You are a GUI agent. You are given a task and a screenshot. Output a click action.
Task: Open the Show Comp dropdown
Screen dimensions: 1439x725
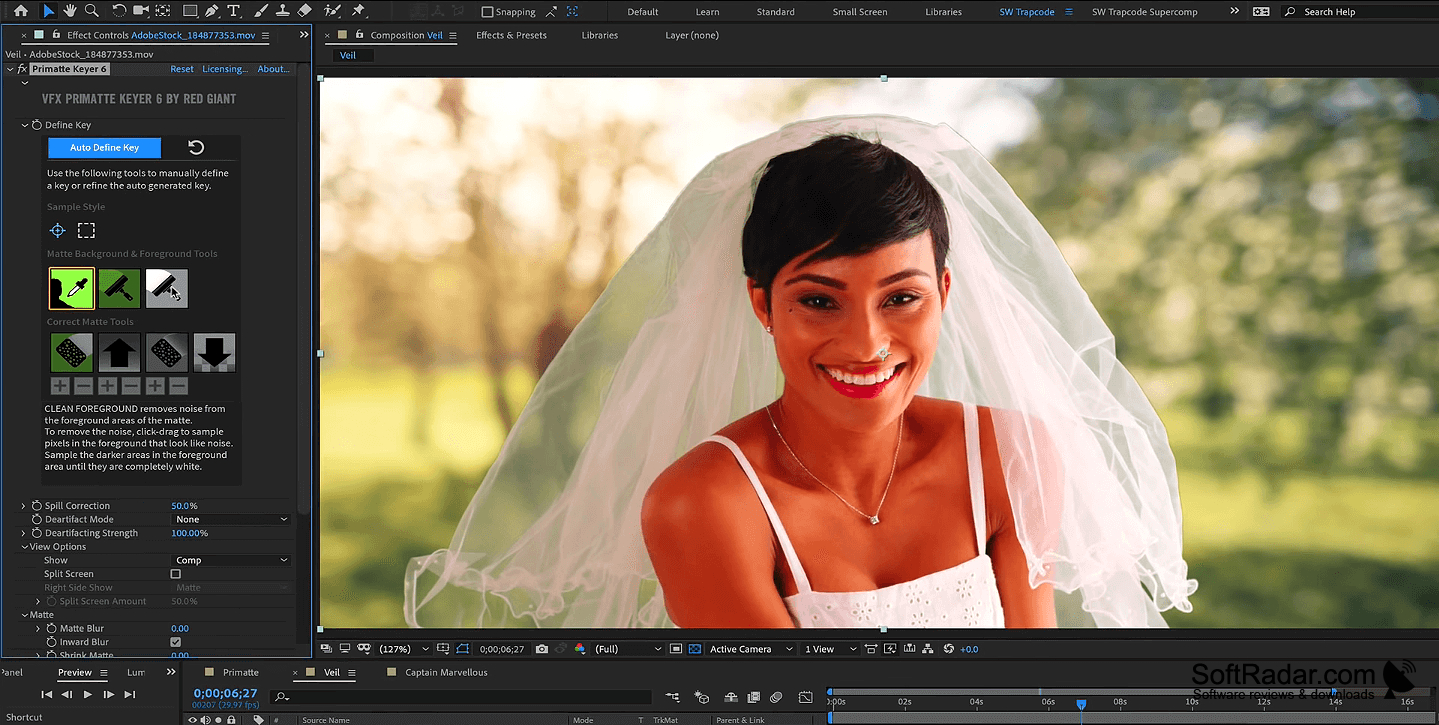click(x=231, y=560)
